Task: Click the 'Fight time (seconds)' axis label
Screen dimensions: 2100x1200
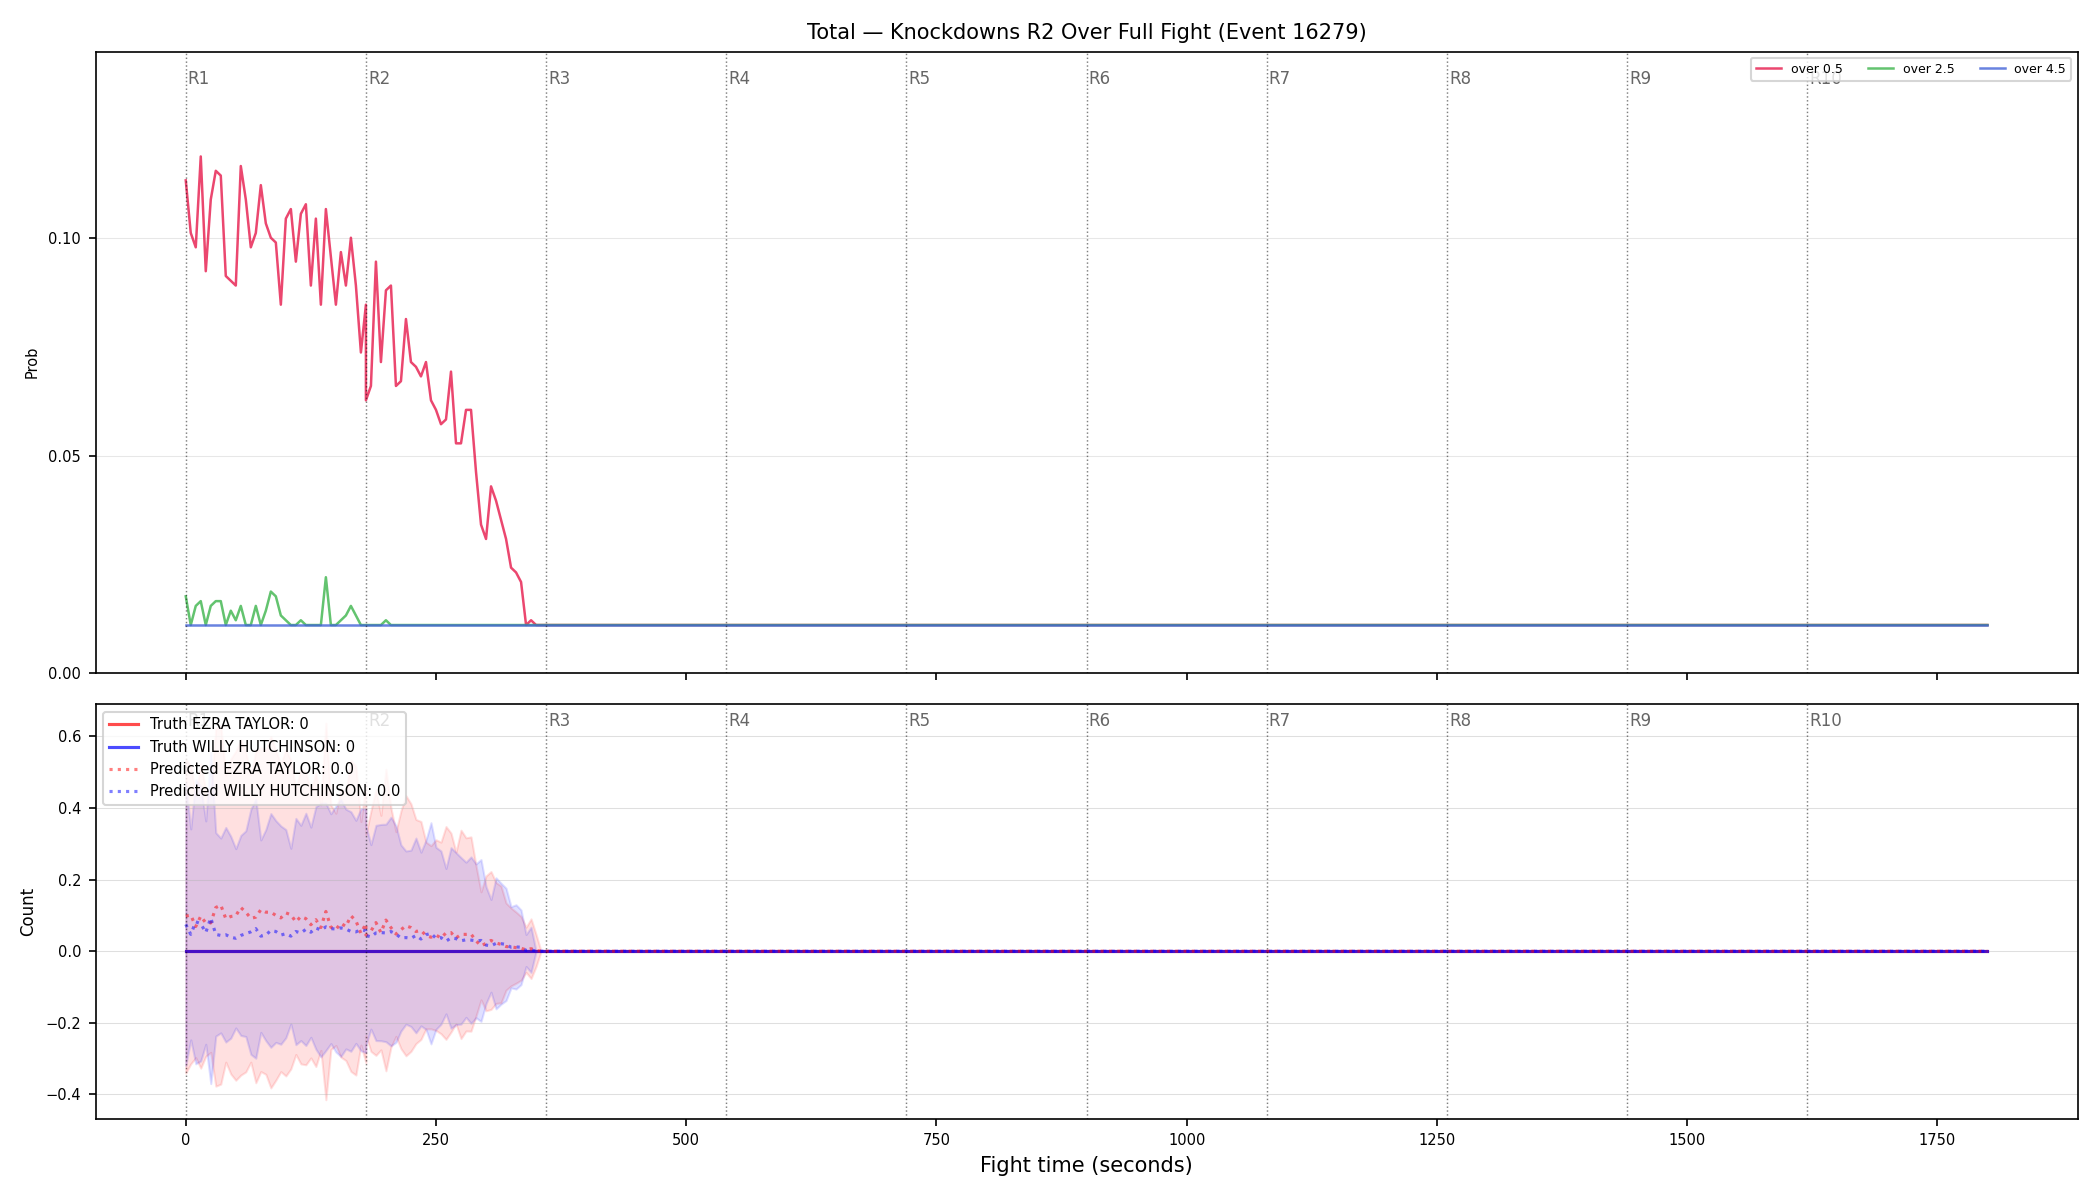Action: point(1086,1165)
